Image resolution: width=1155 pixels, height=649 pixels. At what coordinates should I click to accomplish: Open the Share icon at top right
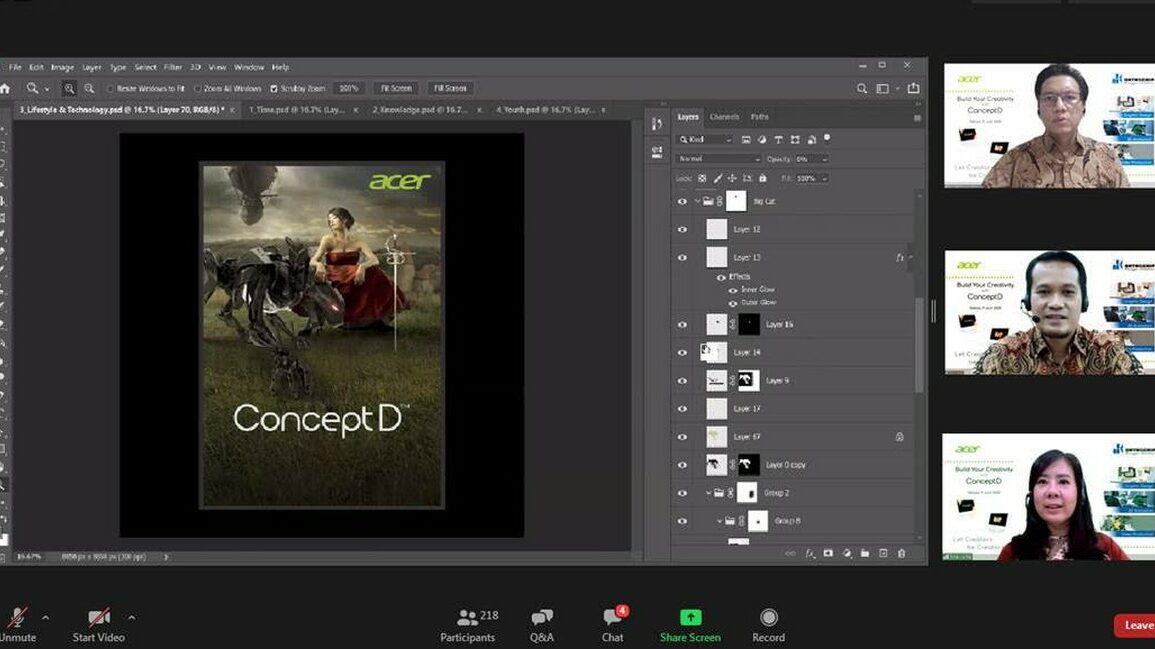tap(913, 88)
